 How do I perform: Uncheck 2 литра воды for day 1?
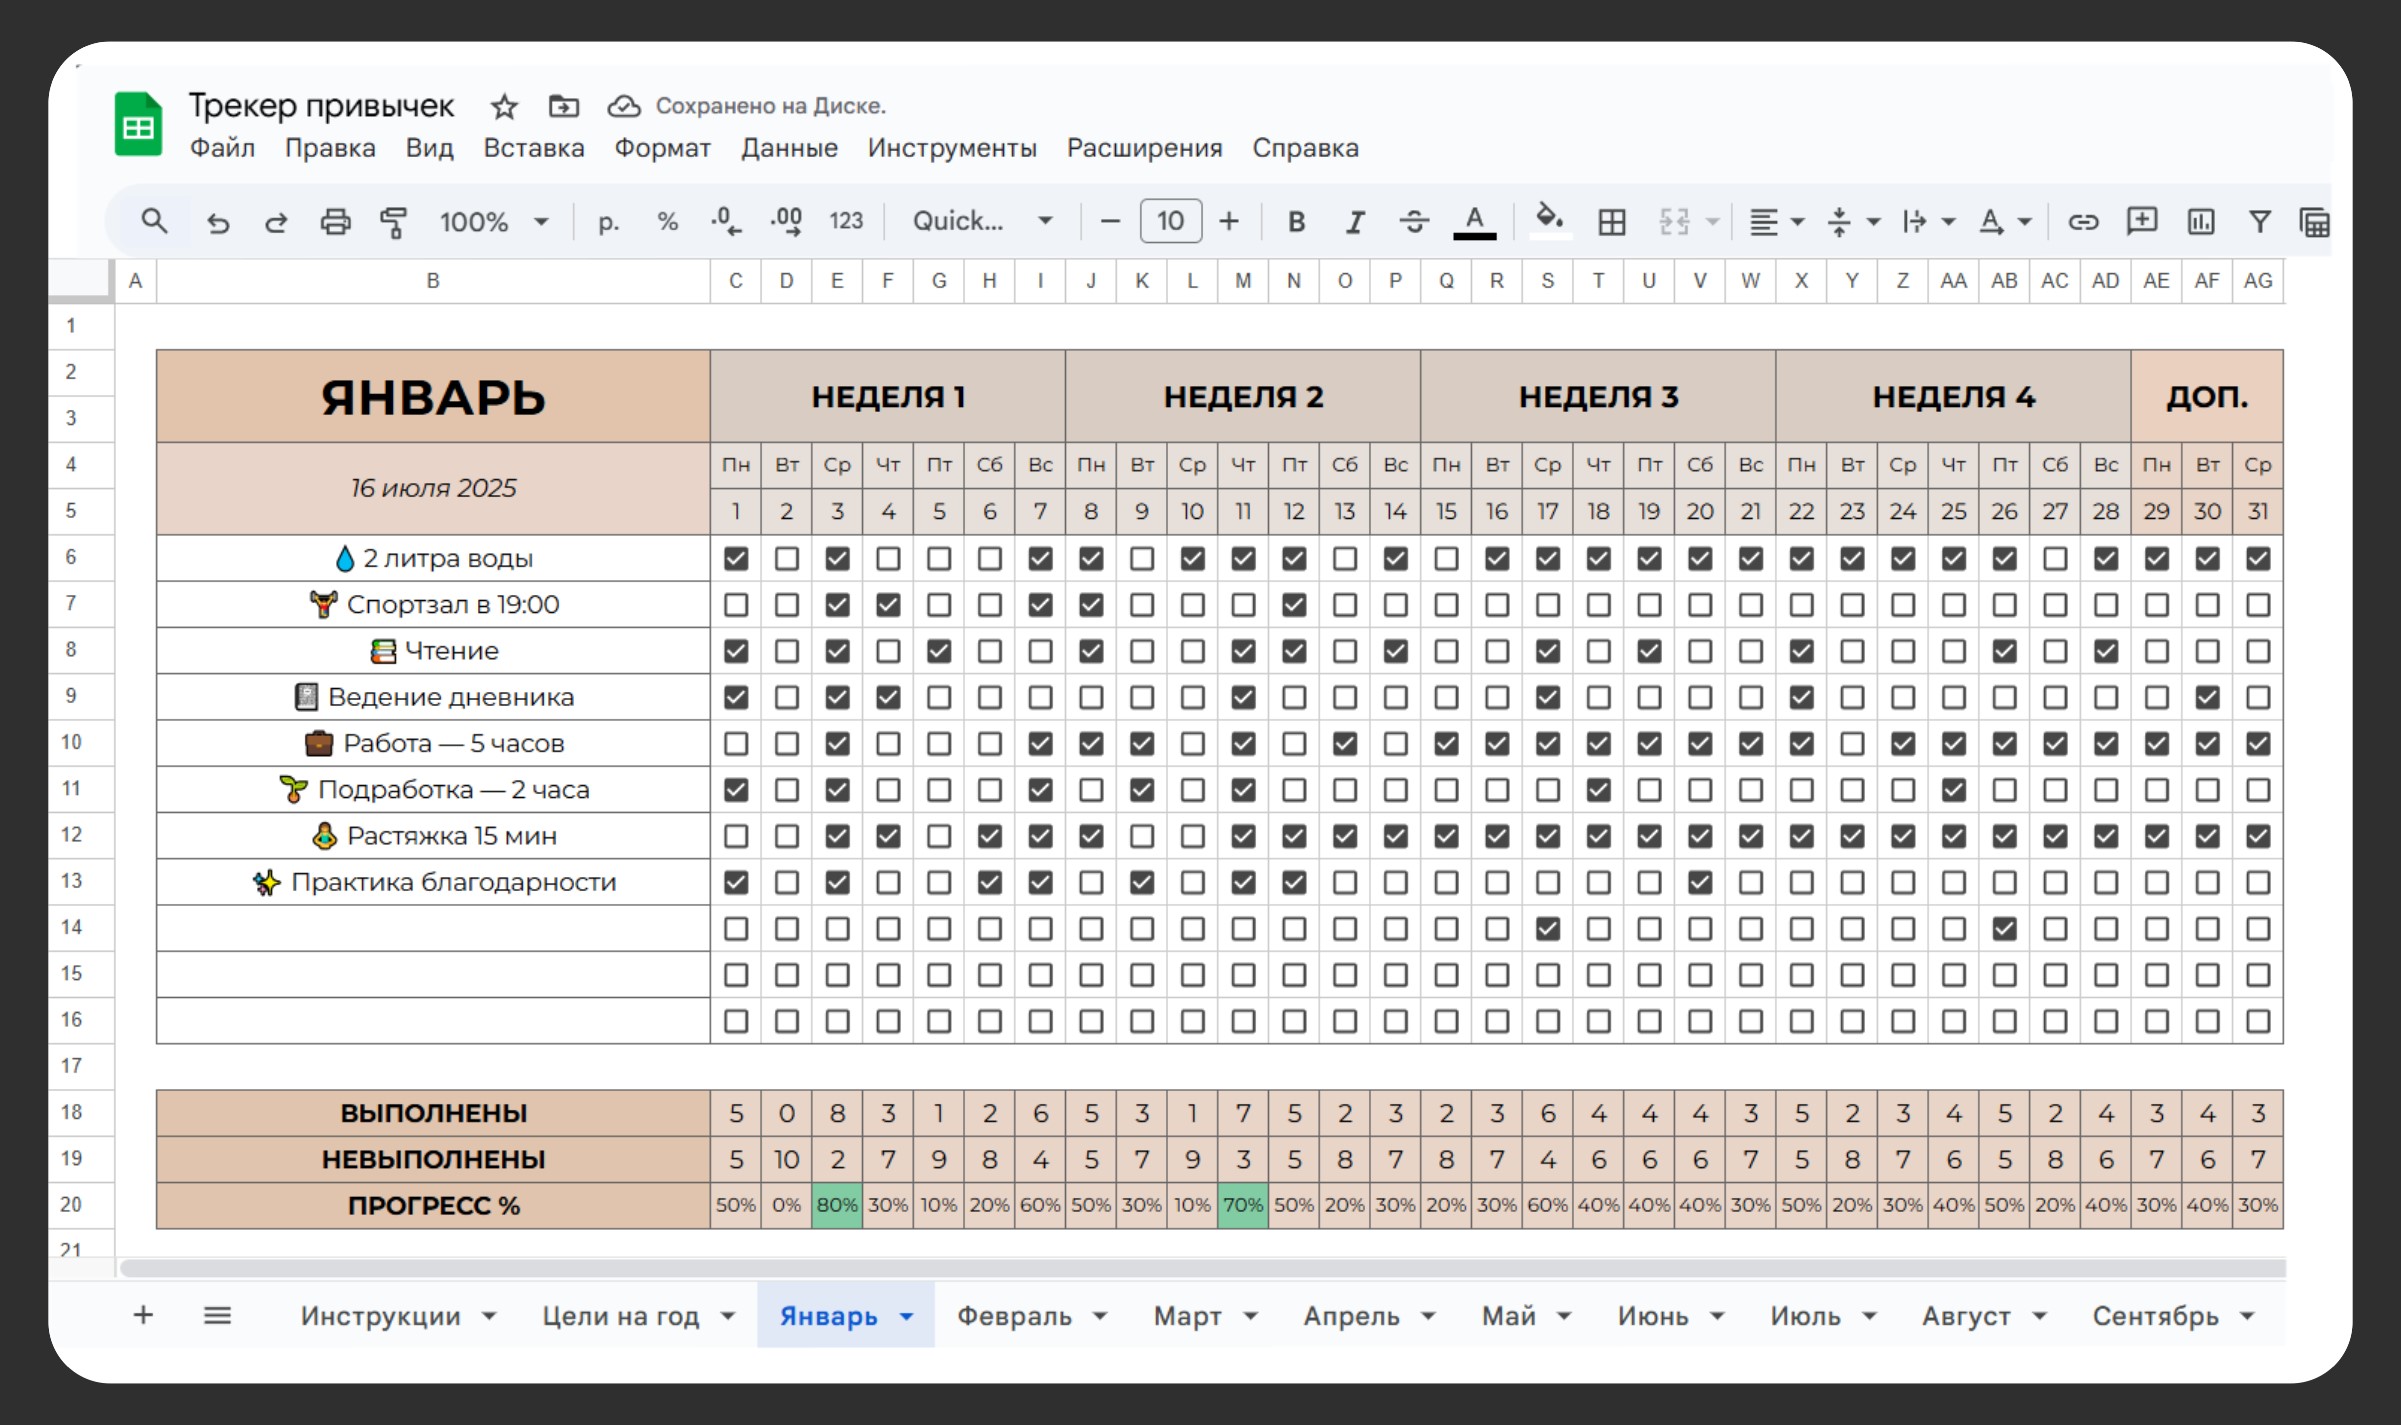point(736,559)
